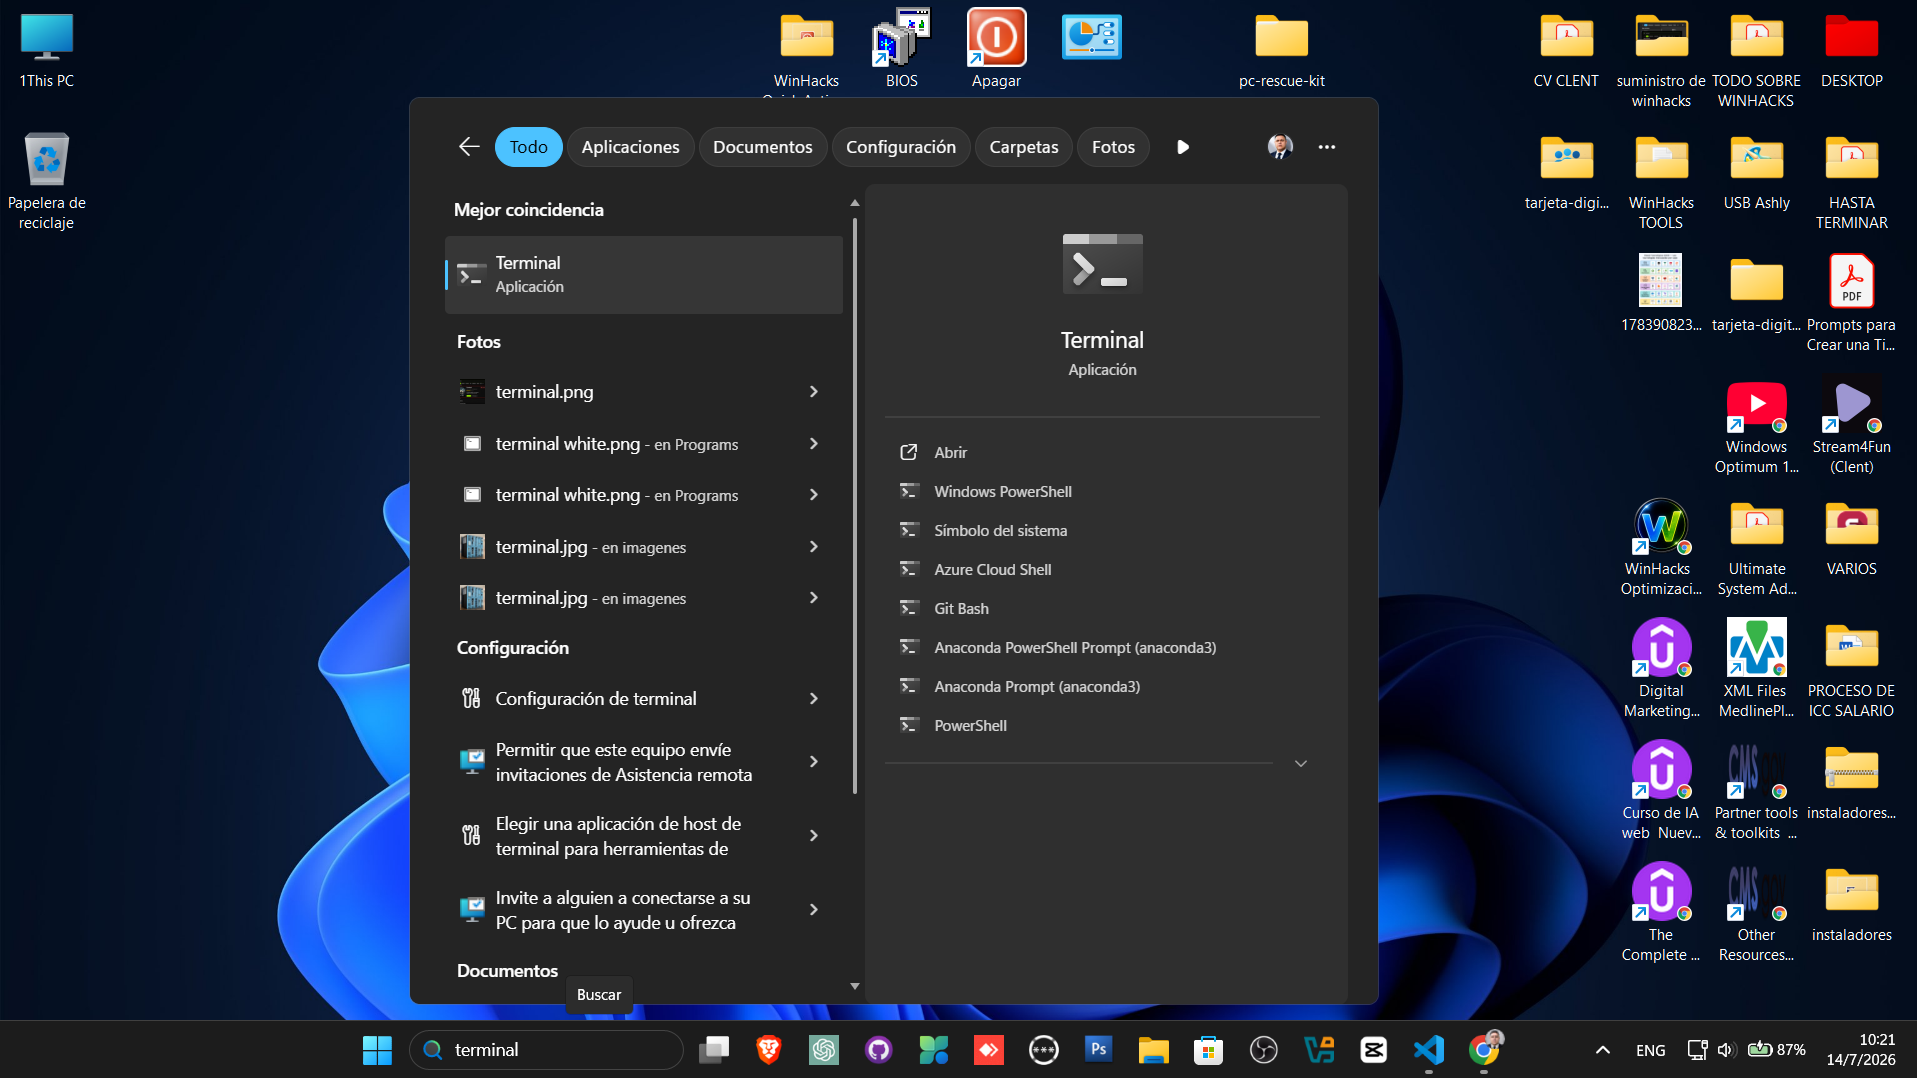Open Microsoft Store from taskbar
Screen dimensions: 1917x1078
click(1209, 1049)
